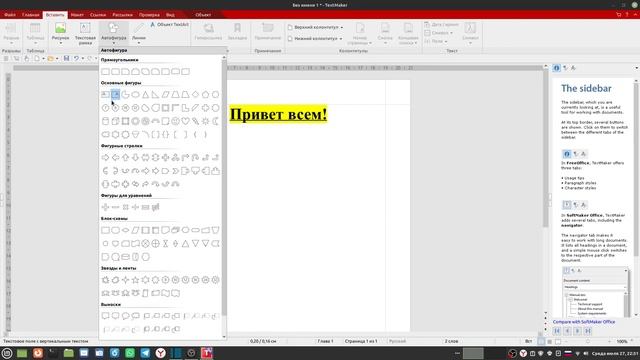640x360 pixels.
Task: Pick the up block arrow
Action: (125, 158)
